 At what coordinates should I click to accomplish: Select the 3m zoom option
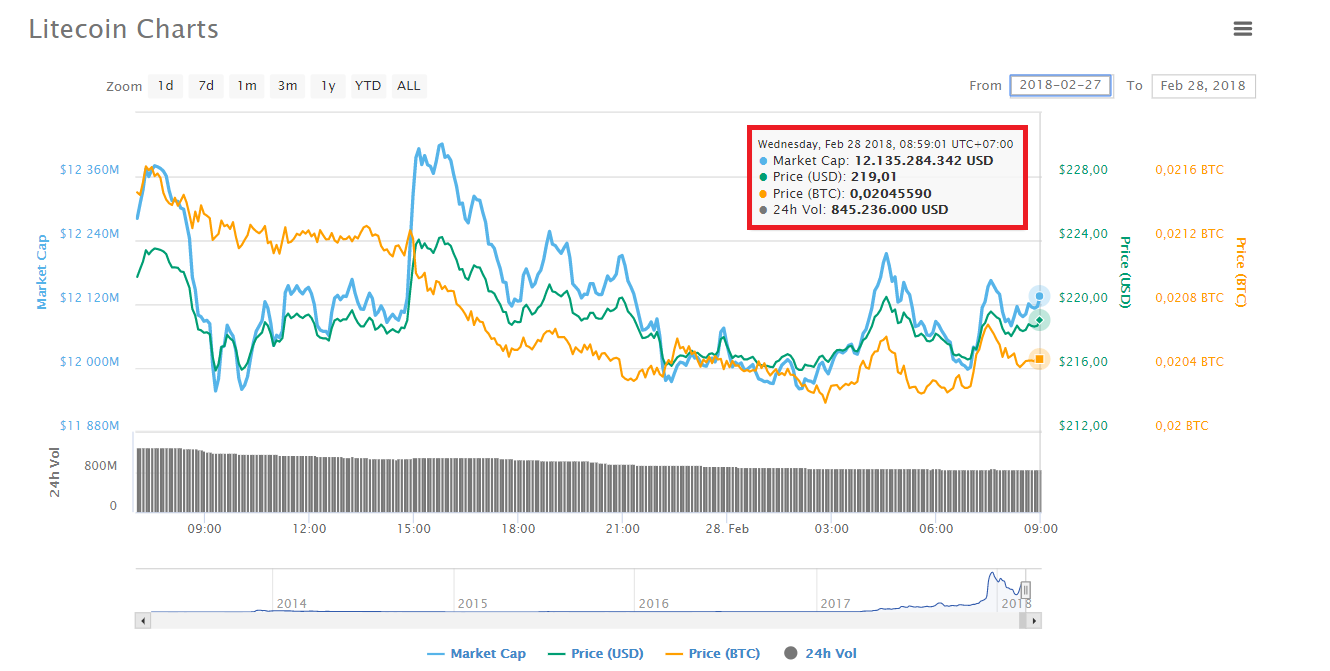pos(287,86)
